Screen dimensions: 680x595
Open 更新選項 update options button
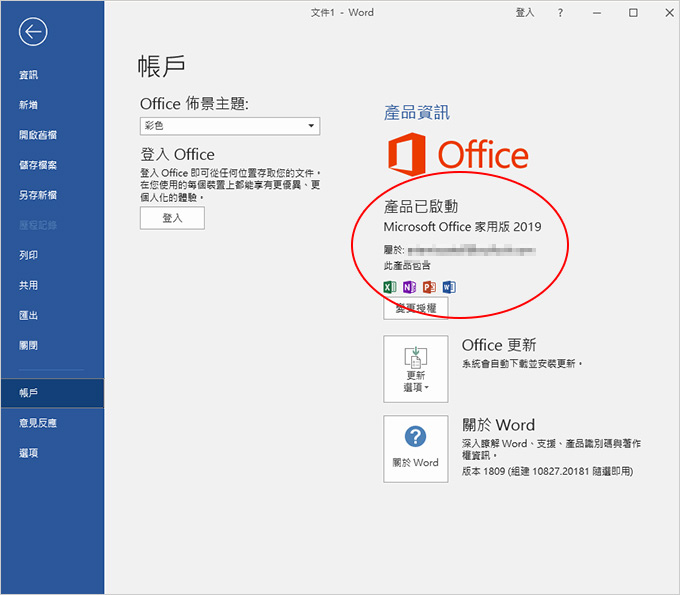click(x=416, y=369)
